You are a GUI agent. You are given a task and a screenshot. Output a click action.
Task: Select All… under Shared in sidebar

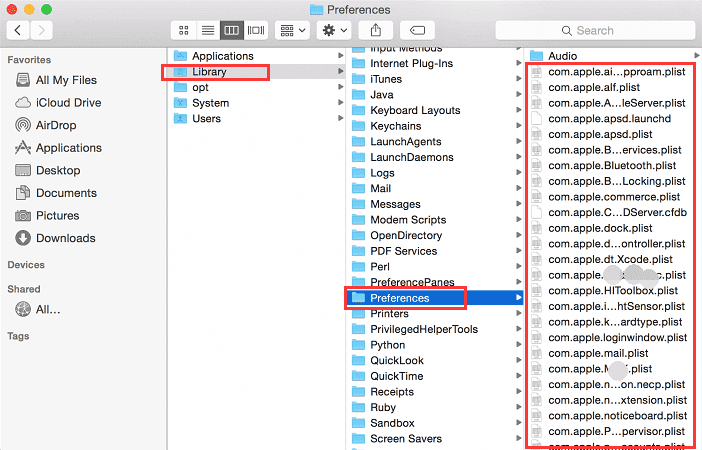(38, 309)
